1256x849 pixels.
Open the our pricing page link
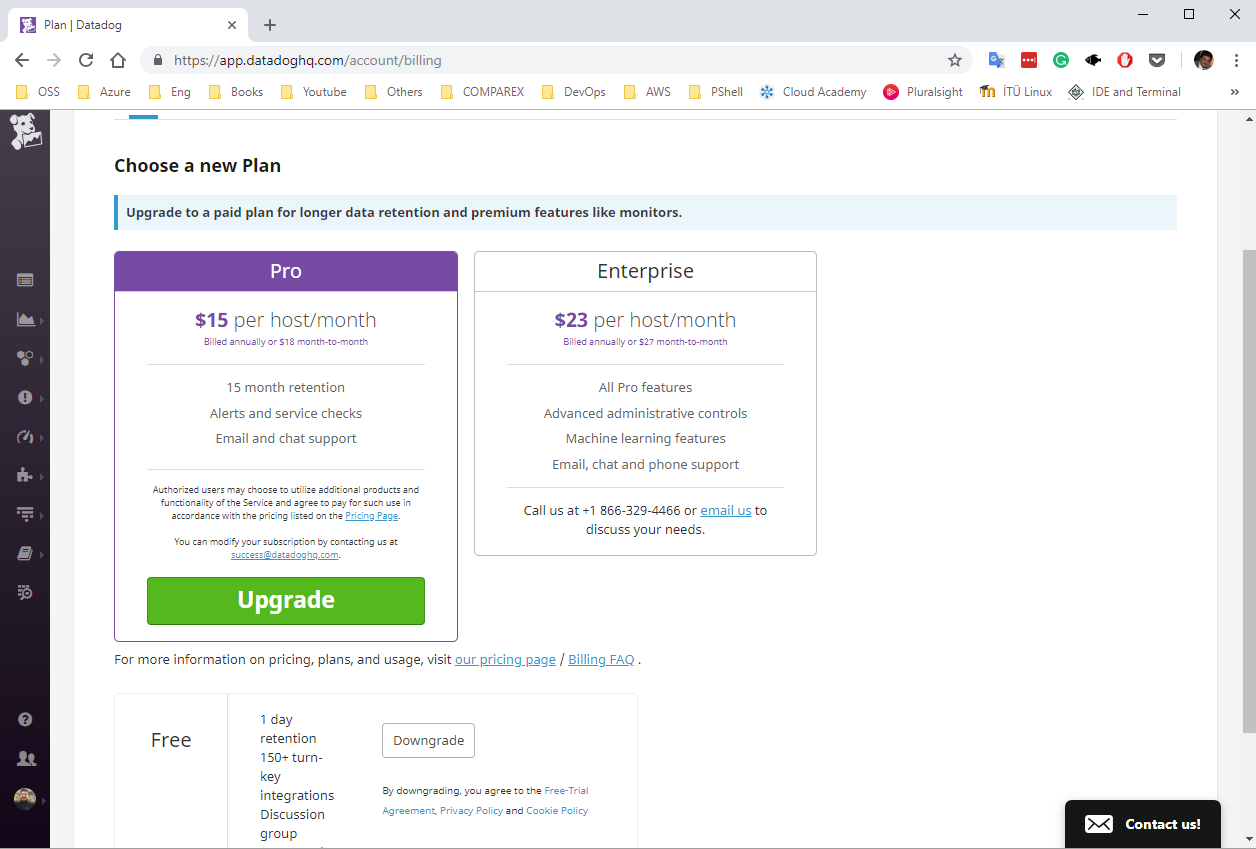pyautogui.click(x=505, y=660)
